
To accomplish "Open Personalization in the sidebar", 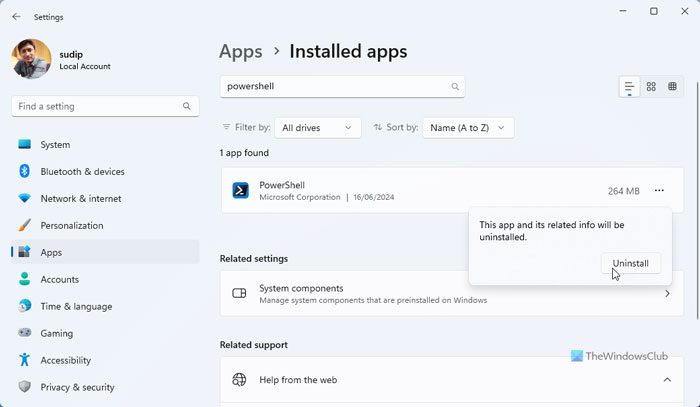I will (71, 226).
